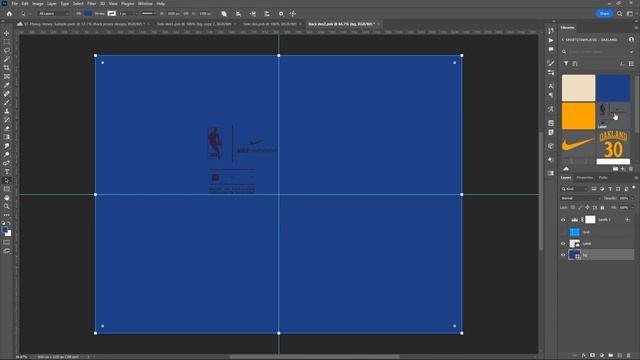Go back from Oakland library folder
The image size is (640, 360).
pos(562,40)
